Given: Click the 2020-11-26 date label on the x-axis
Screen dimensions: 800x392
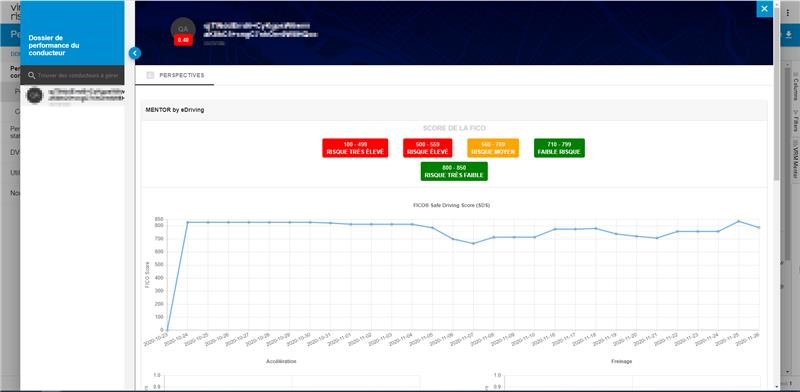Looking at the screenshot, I should click(x=748, y=339).
